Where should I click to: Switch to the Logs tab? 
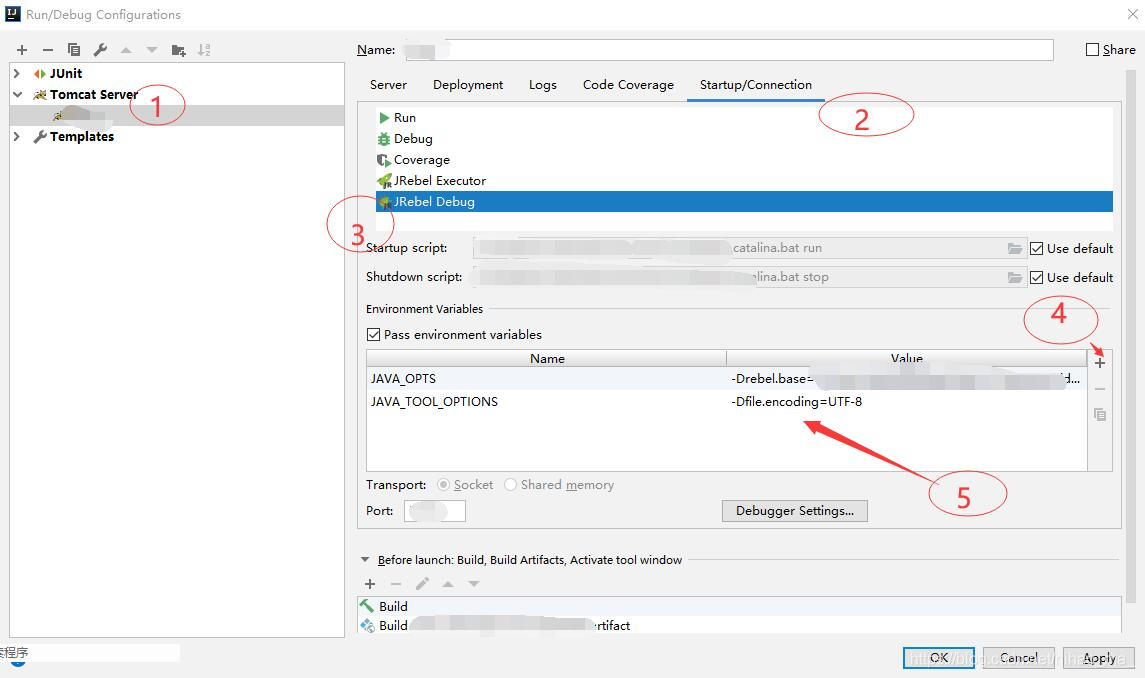543,85
